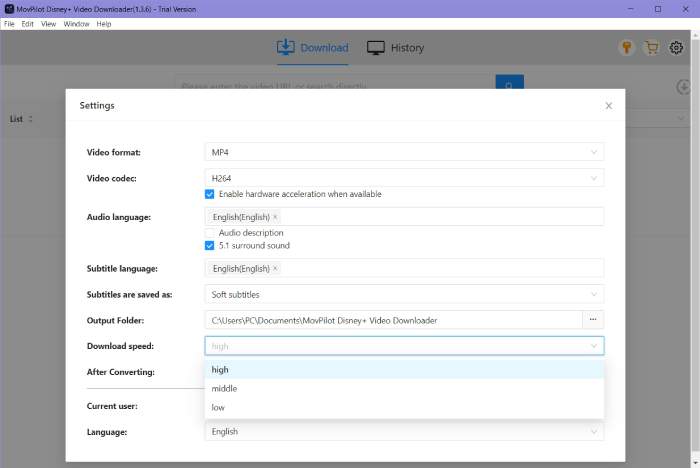Open the Edit menu
The height and width of the screenshot is (468, 700).
[27, 24]
